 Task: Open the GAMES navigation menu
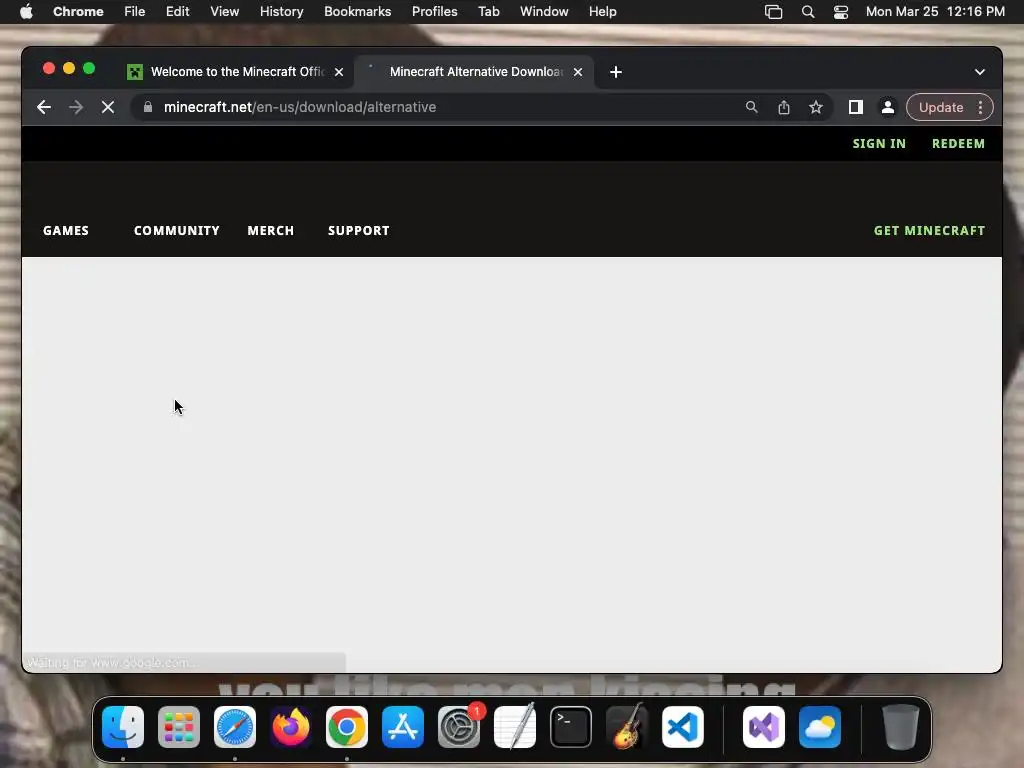[66, 231]
